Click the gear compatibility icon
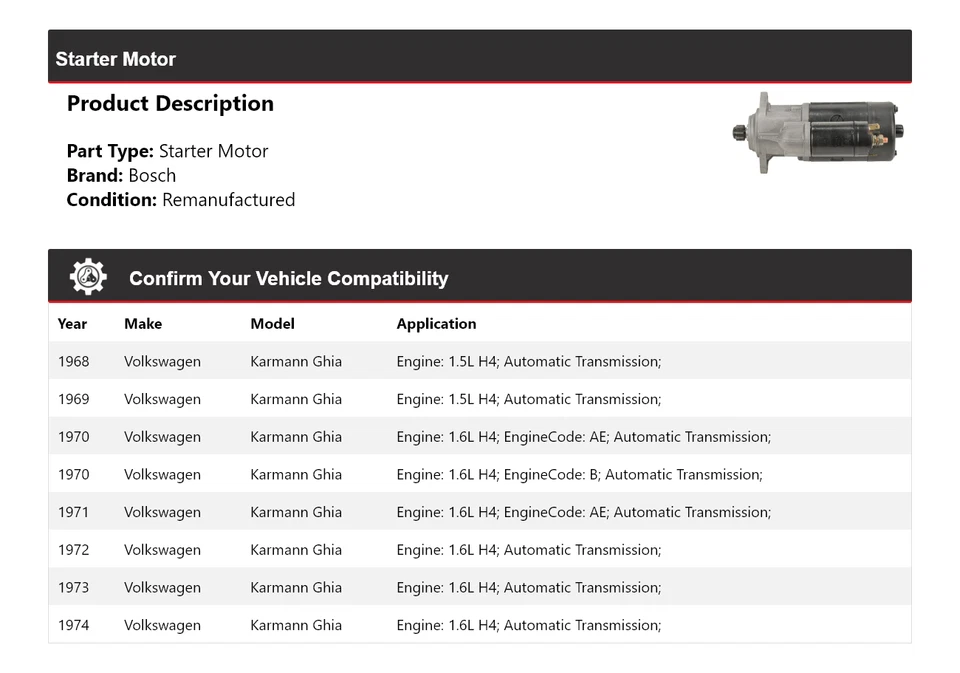This screenshot has height=673, width=960. [88, 277]
